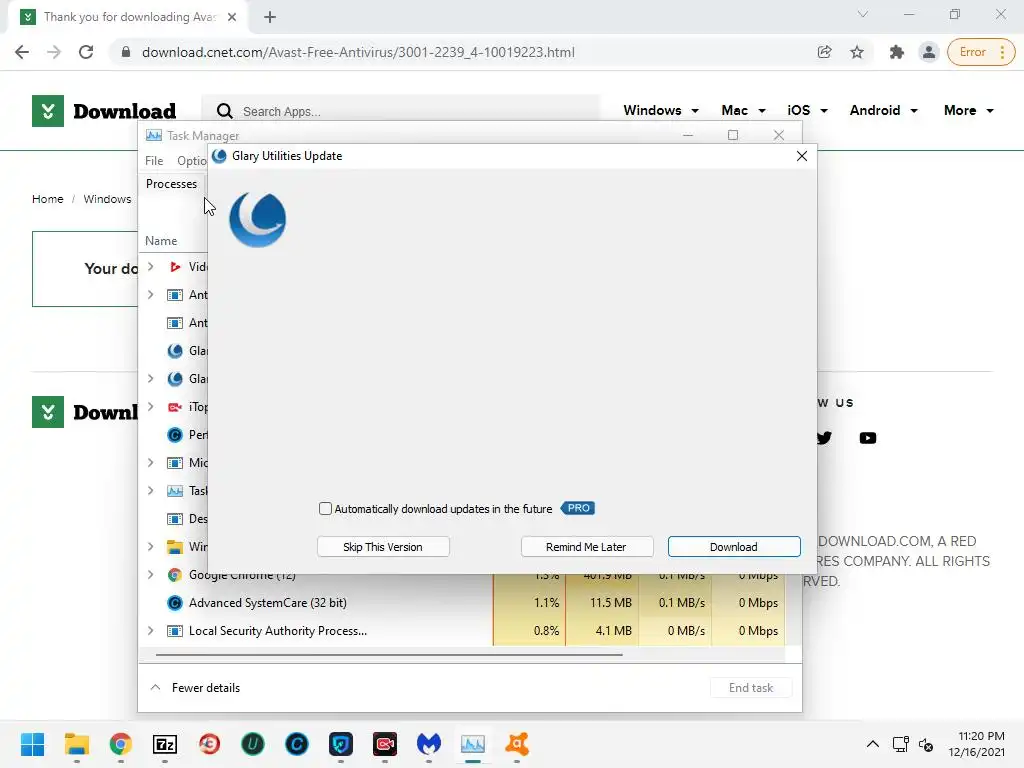1024x768 pixels.
Task: Open the Windows Start button
Action: pos(32,744)
